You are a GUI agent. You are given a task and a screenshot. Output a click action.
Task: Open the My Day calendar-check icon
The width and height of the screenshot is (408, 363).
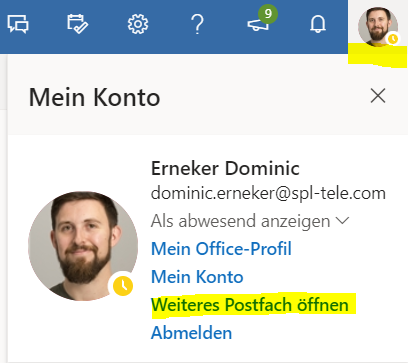pyautogui.click(x=77, y=24)
